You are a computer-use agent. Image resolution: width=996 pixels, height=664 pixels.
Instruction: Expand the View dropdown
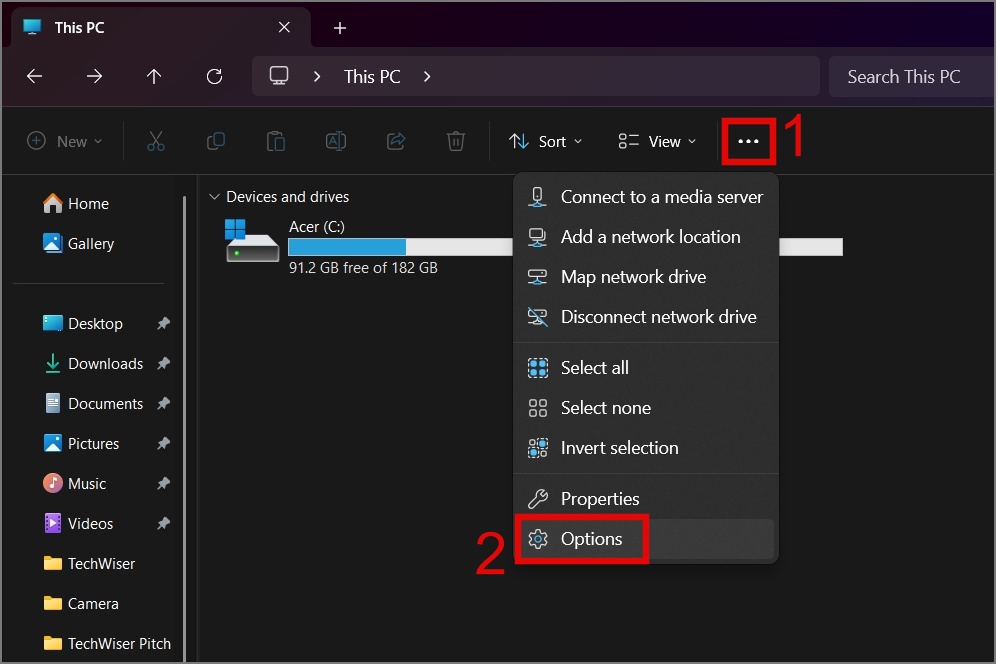click(x=656, y=141)
